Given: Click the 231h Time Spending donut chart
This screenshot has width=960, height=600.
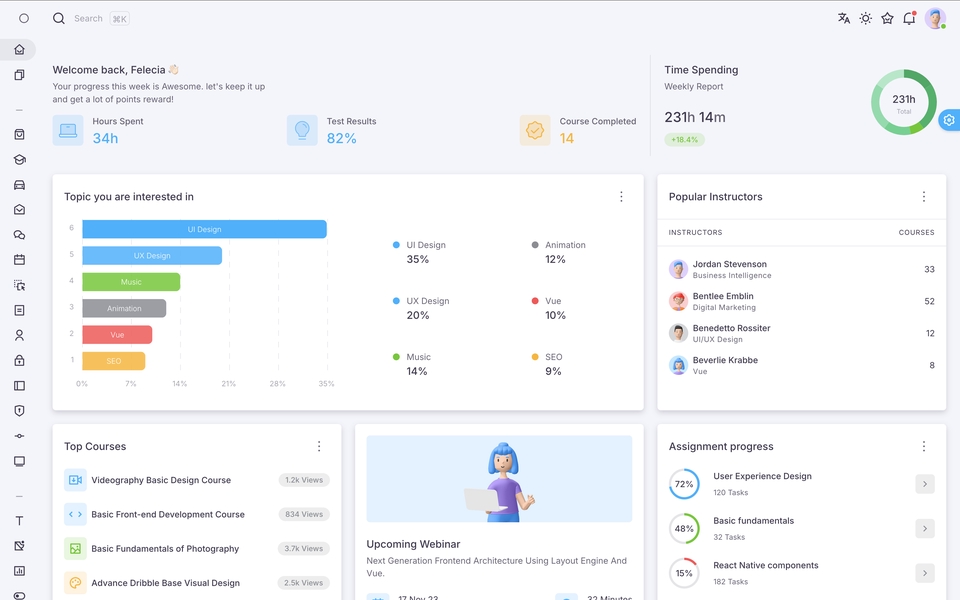Looking at the screenshot, I should (904, 102).
